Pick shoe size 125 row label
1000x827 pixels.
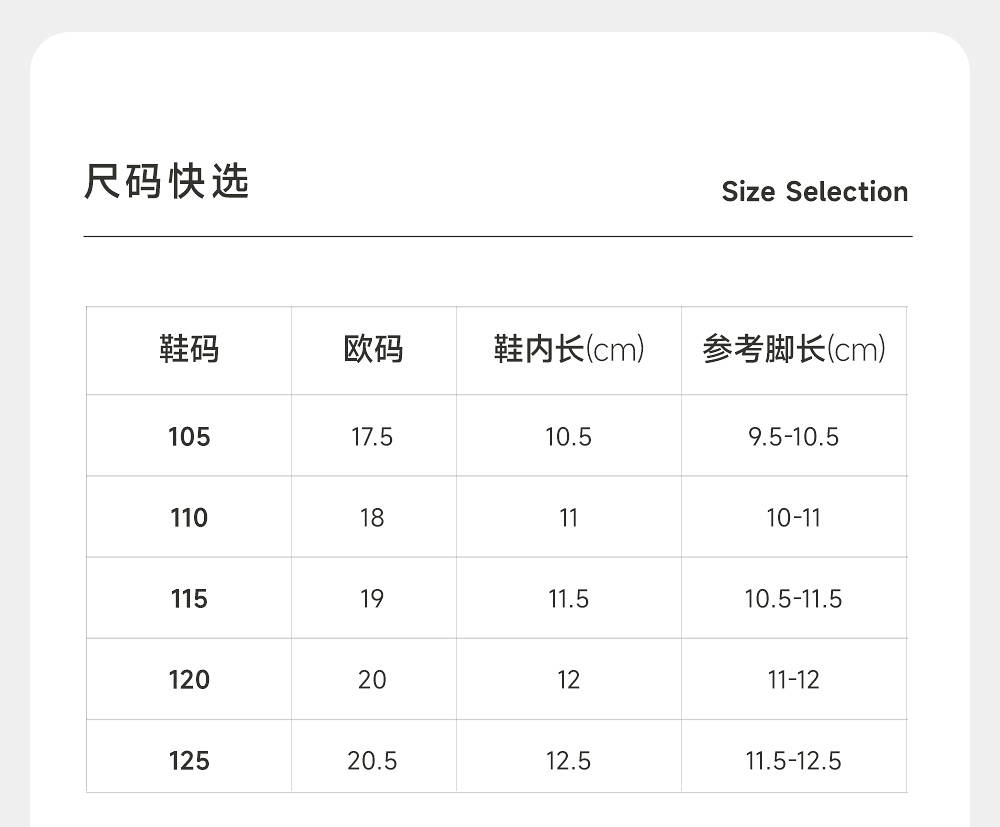click(x=189, y=761)
